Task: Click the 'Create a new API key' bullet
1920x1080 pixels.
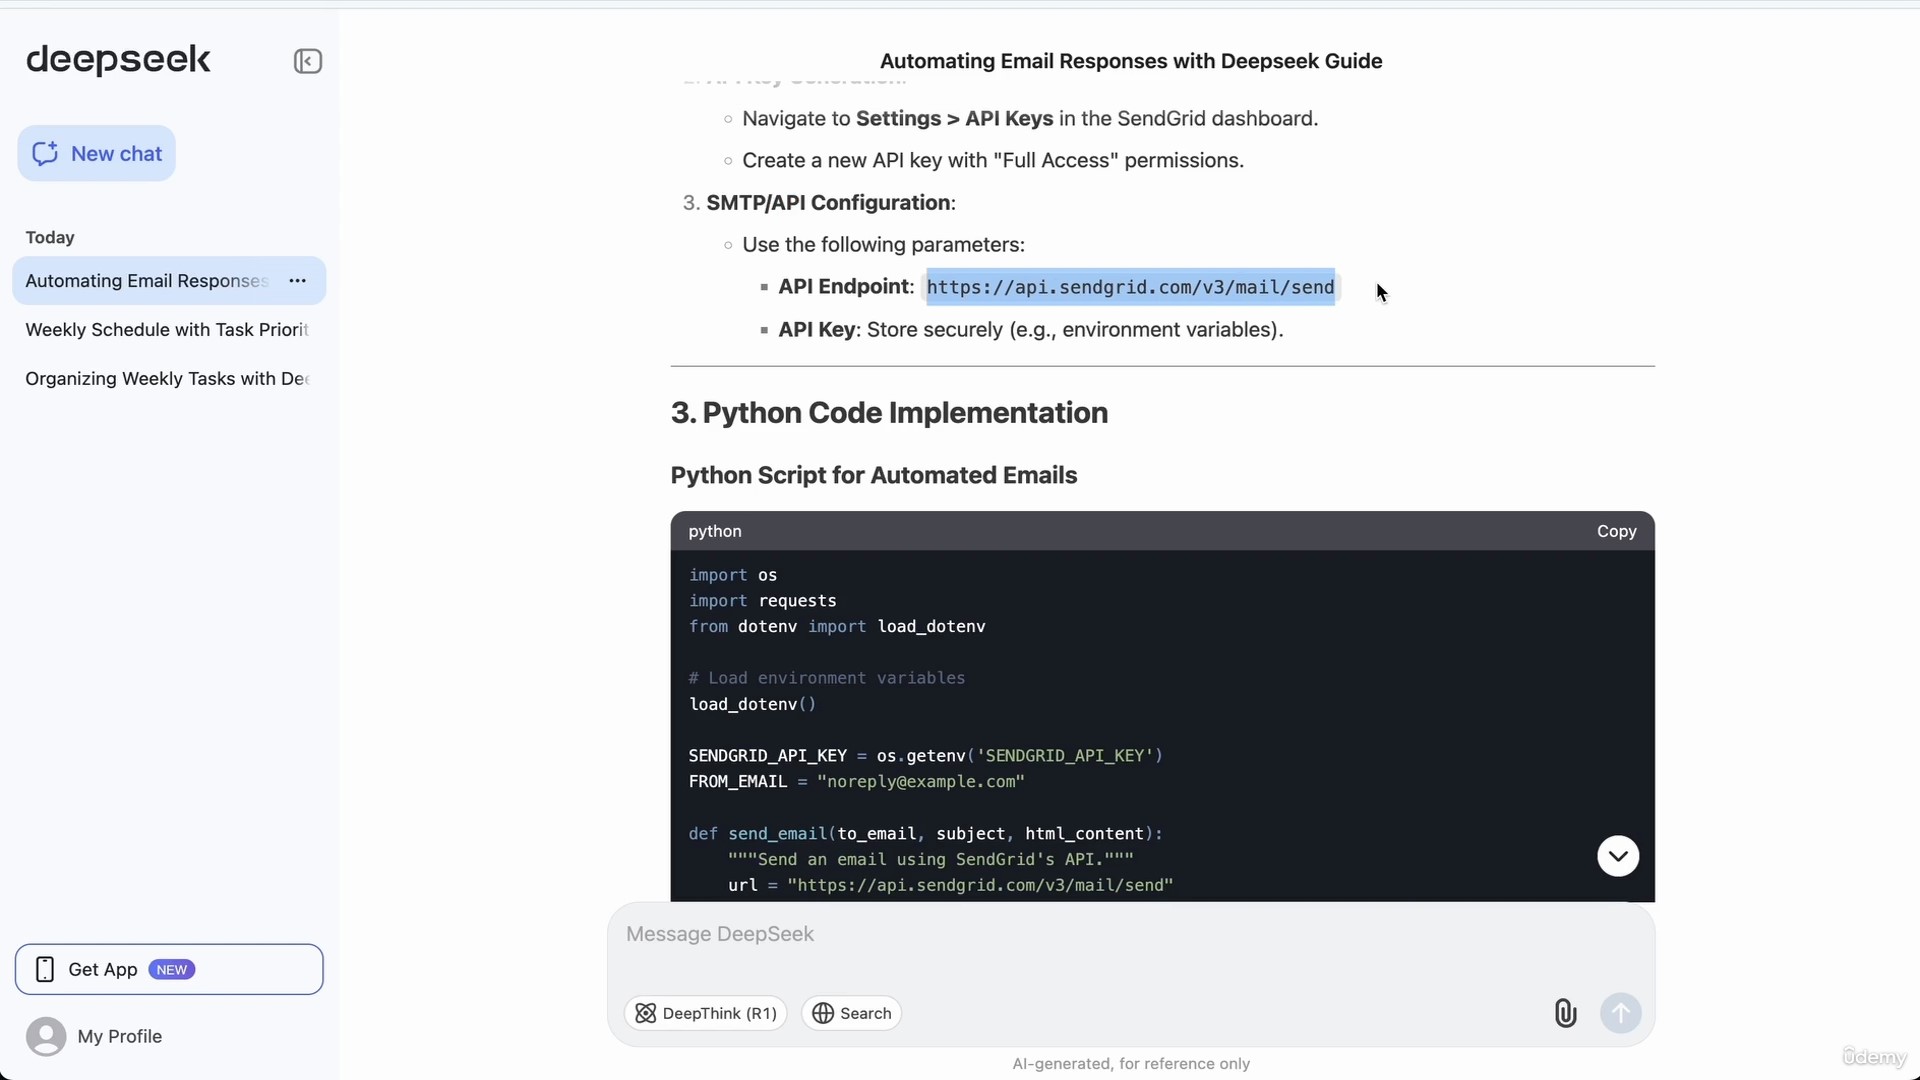Action: coord(992,161)
